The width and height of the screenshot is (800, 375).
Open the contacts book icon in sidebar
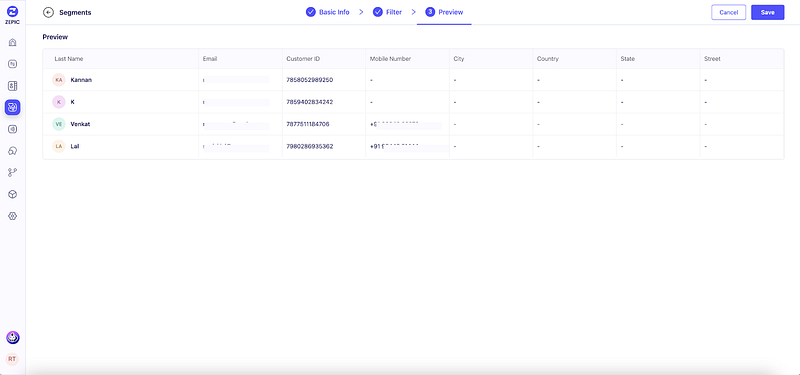[x=13, y=86]
